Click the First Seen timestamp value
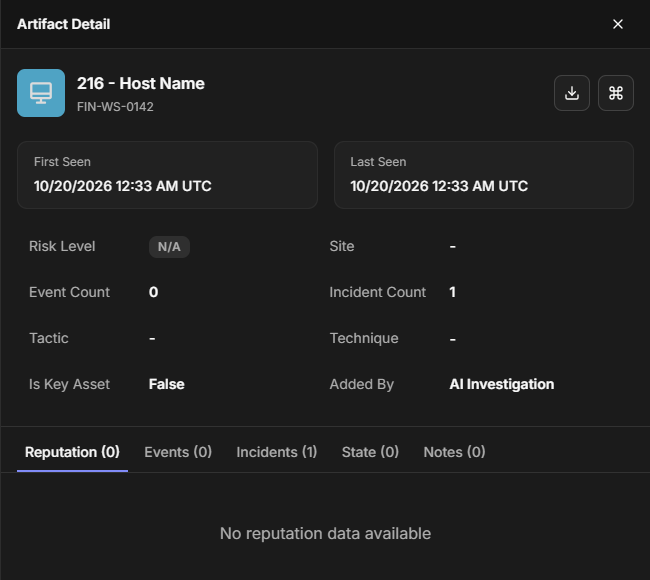 (x=123, y=186)
